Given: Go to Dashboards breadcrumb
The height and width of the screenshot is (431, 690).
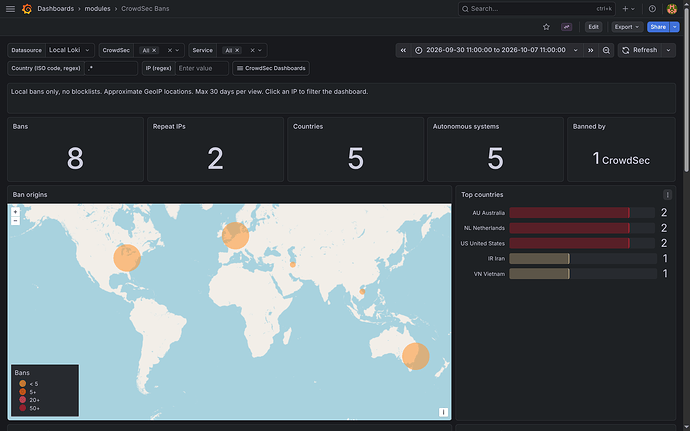Looking at the screenshot, I should pyautogui.click(x=55, y=9).
